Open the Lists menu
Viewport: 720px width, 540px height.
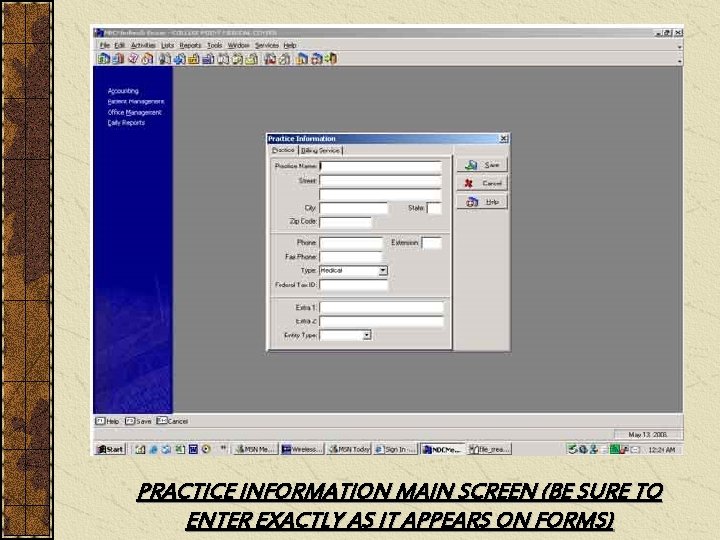point(167,45)
